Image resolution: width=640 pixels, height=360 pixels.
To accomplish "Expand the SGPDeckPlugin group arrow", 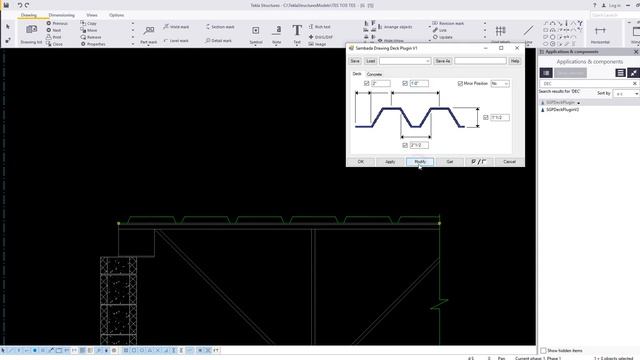I will coord(578,103).
